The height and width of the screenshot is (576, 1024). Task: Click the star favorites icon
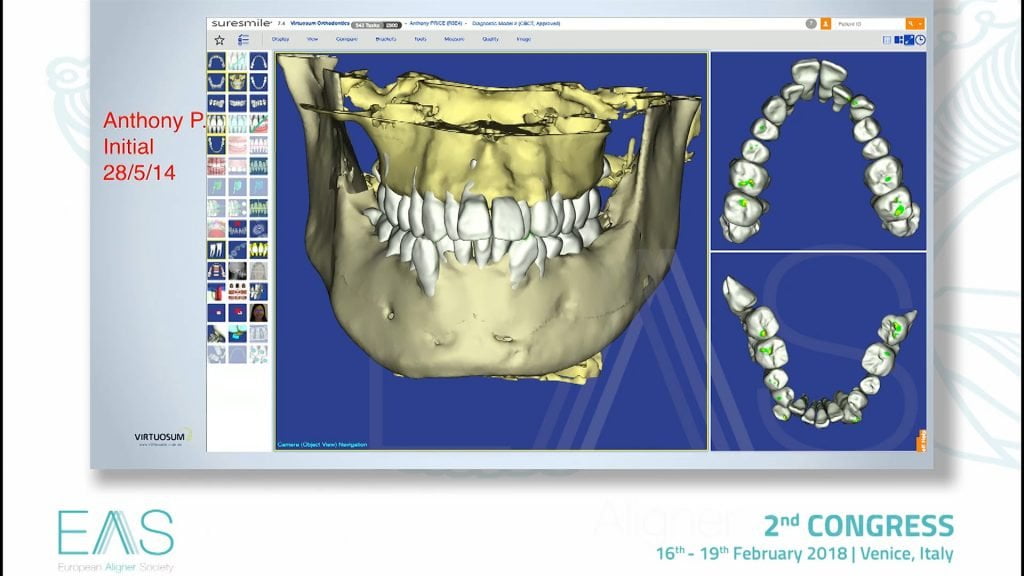click(219, 40)
